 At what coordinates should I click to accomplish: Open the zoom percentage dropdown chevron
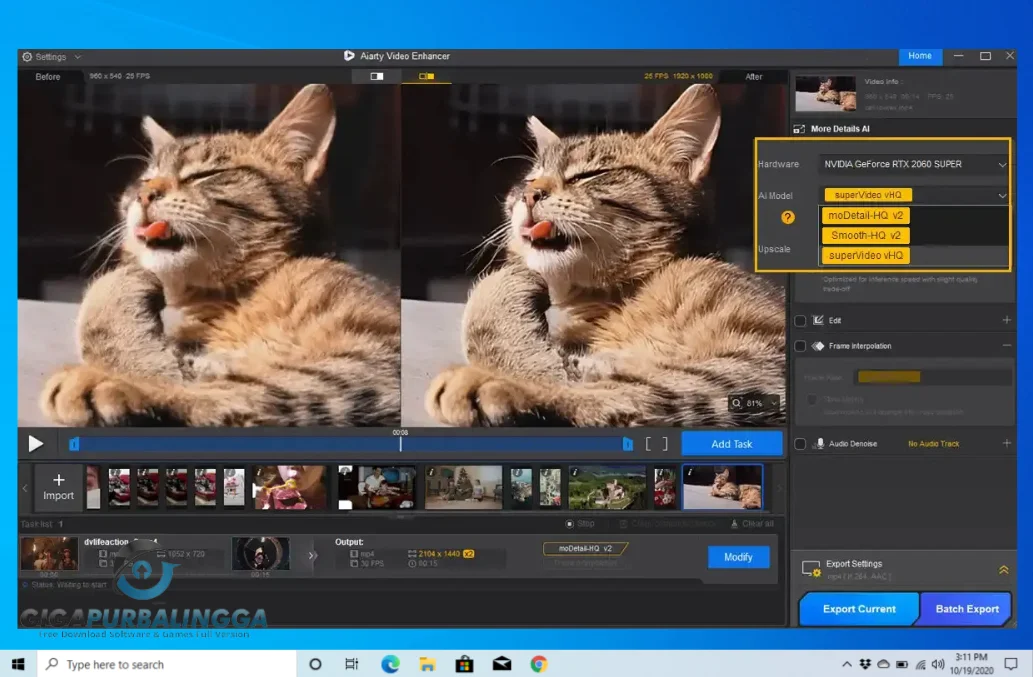click(x=773, y=403)
